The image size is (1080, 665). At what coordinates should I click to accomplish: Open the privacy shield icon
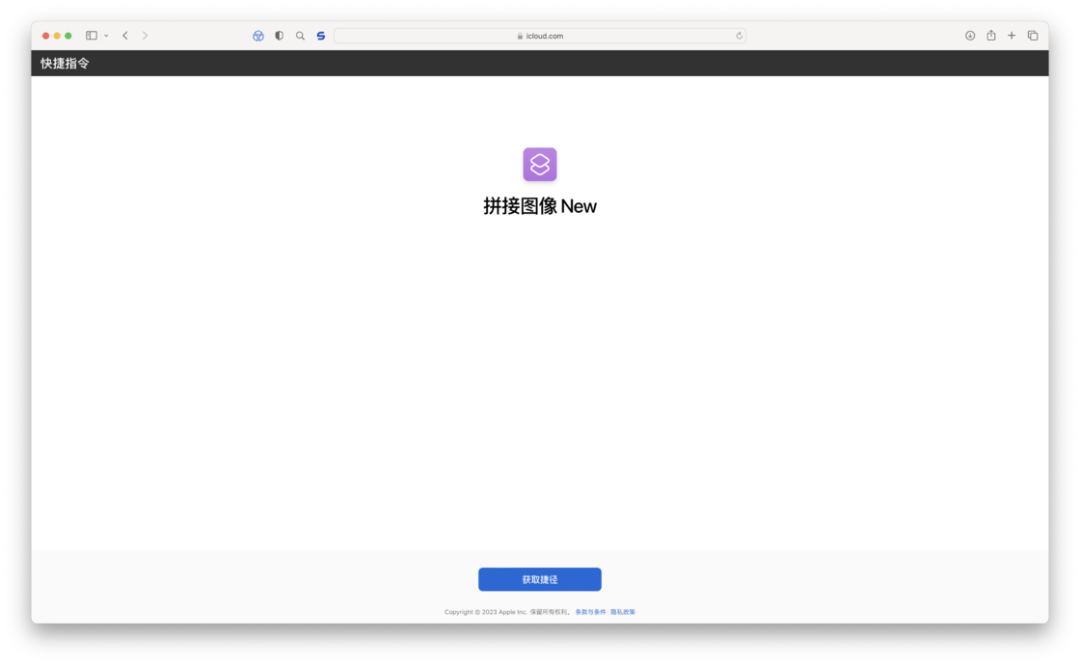(x=279, y=35)
